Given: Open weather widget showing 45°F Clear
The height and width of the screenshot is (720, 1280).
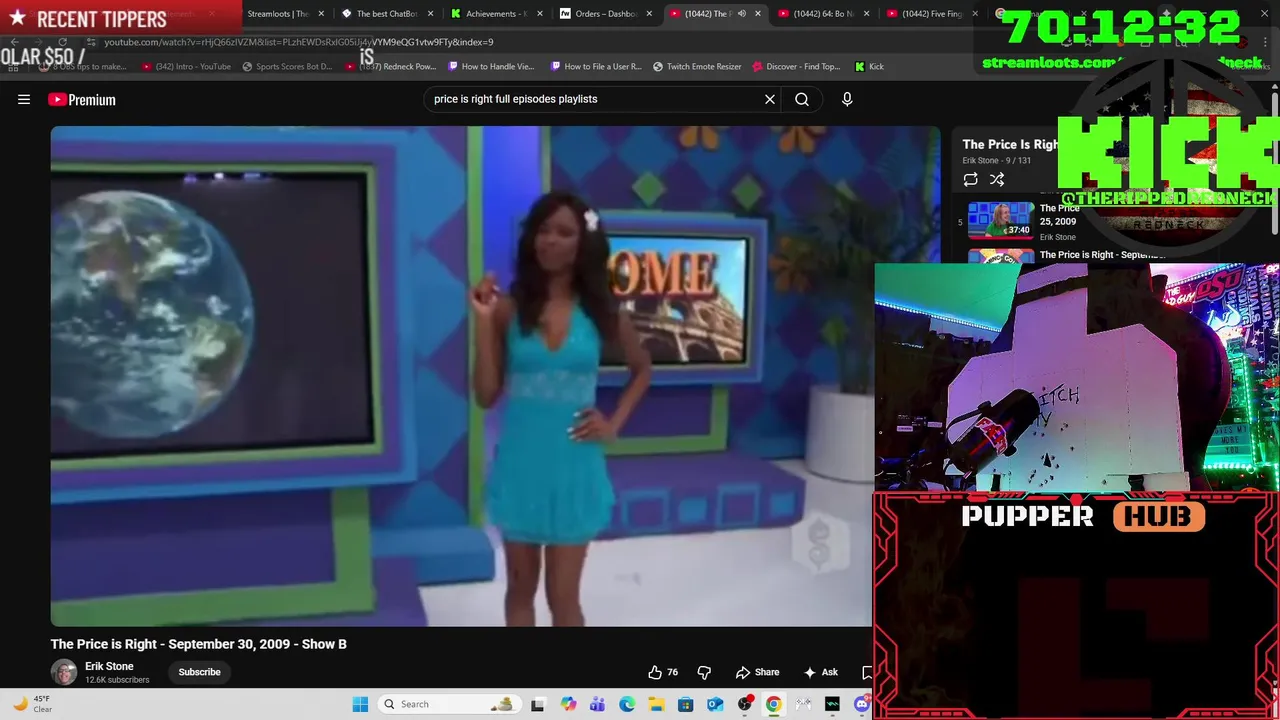Looking at the screenshot, I should click(32, 704).
